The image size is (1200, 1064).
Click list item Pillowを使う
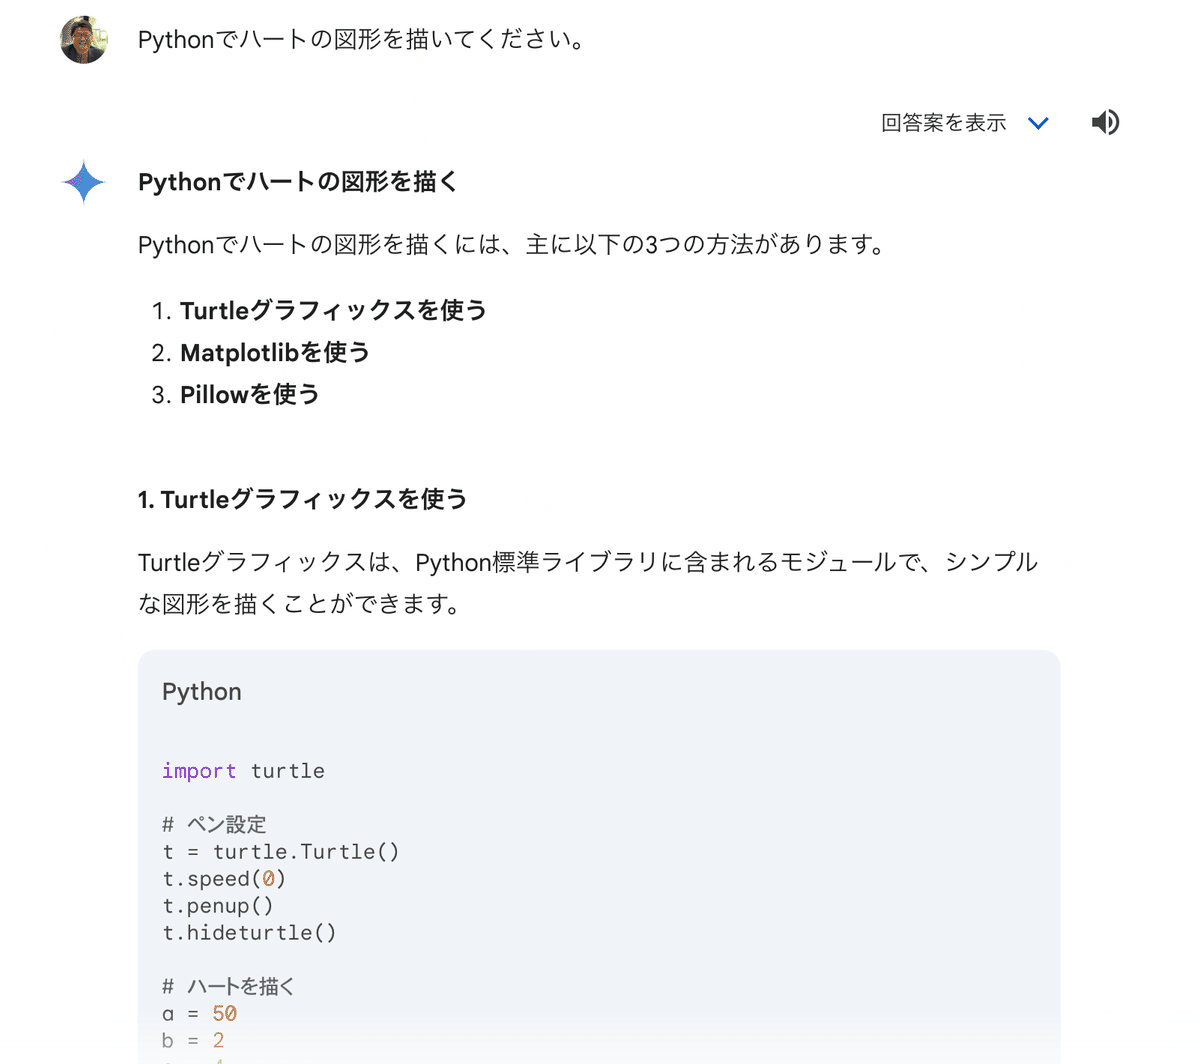tap(250, 395)
